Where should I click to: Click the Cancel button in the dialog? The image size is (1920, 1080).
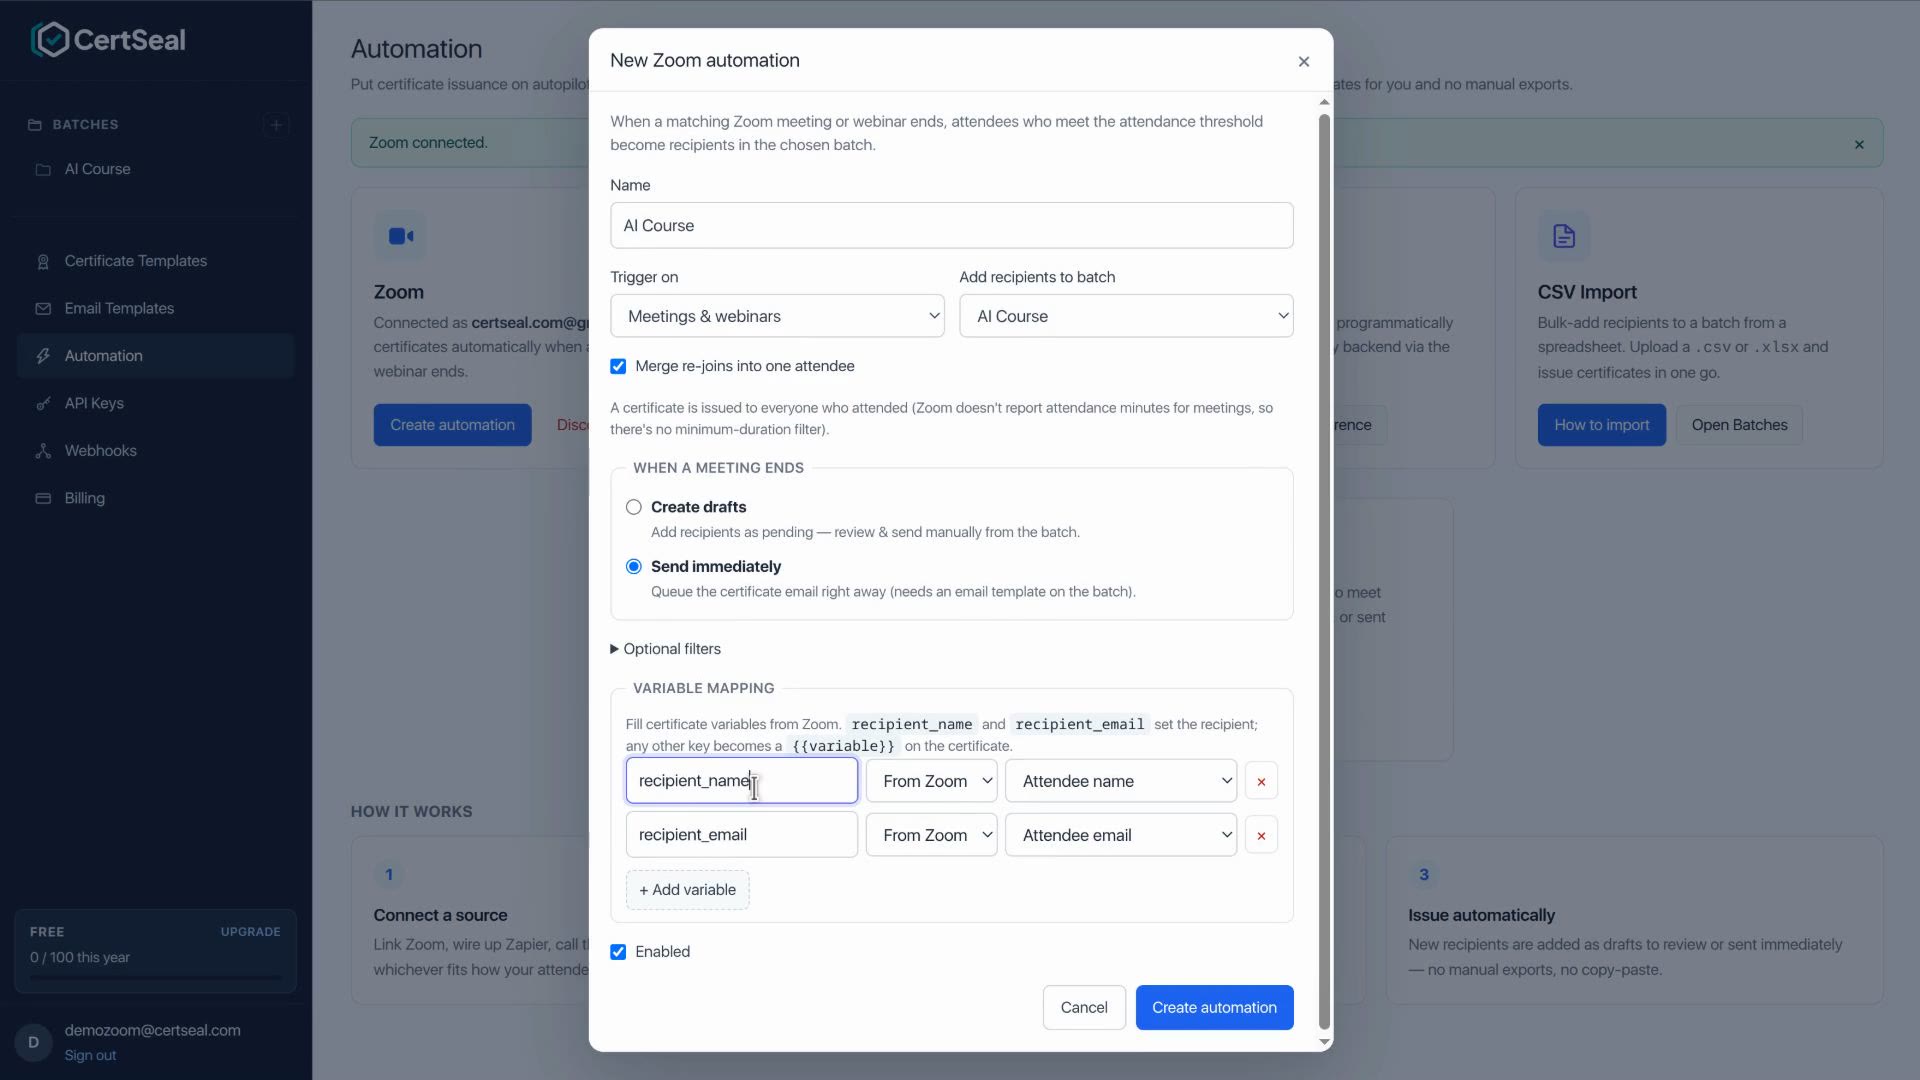click(1084, 1008)
